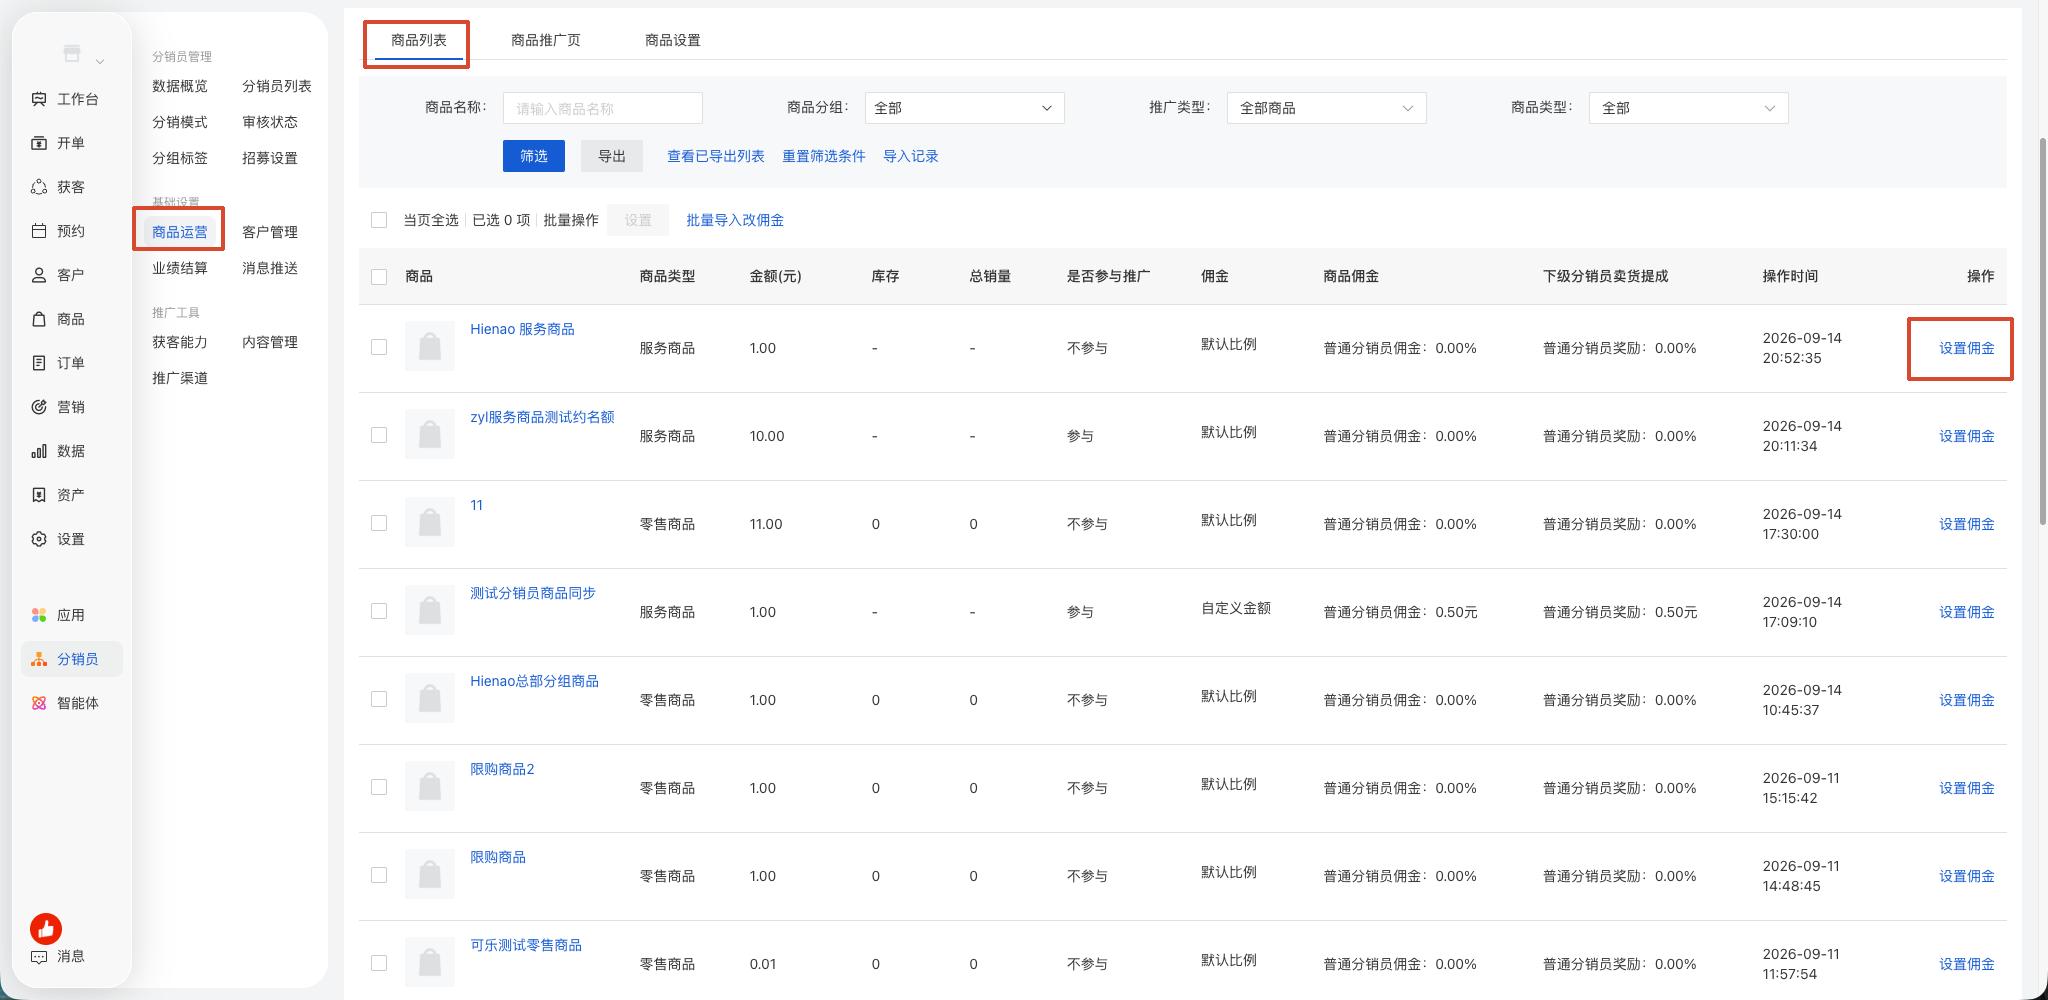Image resolution: width=2048 pixels, height=1000 pixels.
Task: Open the 推广类型 dropdown
Action: pos(1326,108)
